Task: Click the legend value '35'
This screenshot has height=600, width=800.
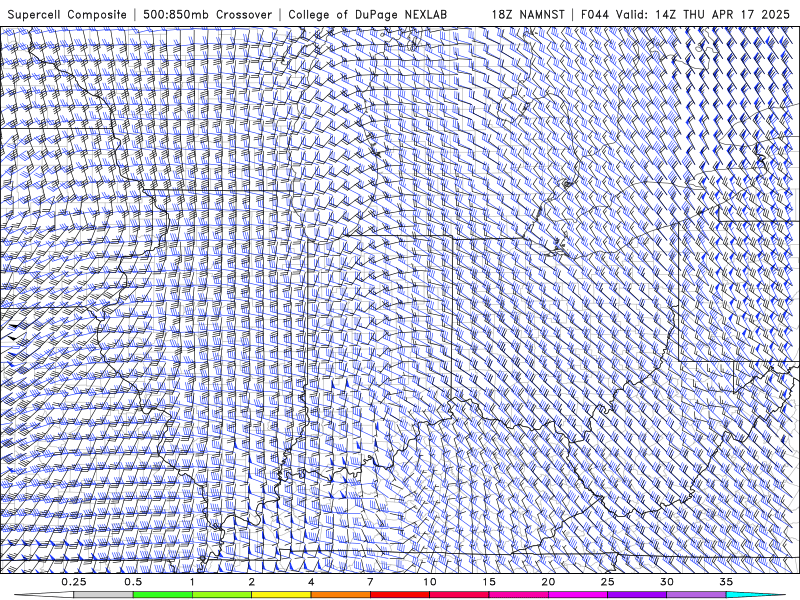Action: 726,582
